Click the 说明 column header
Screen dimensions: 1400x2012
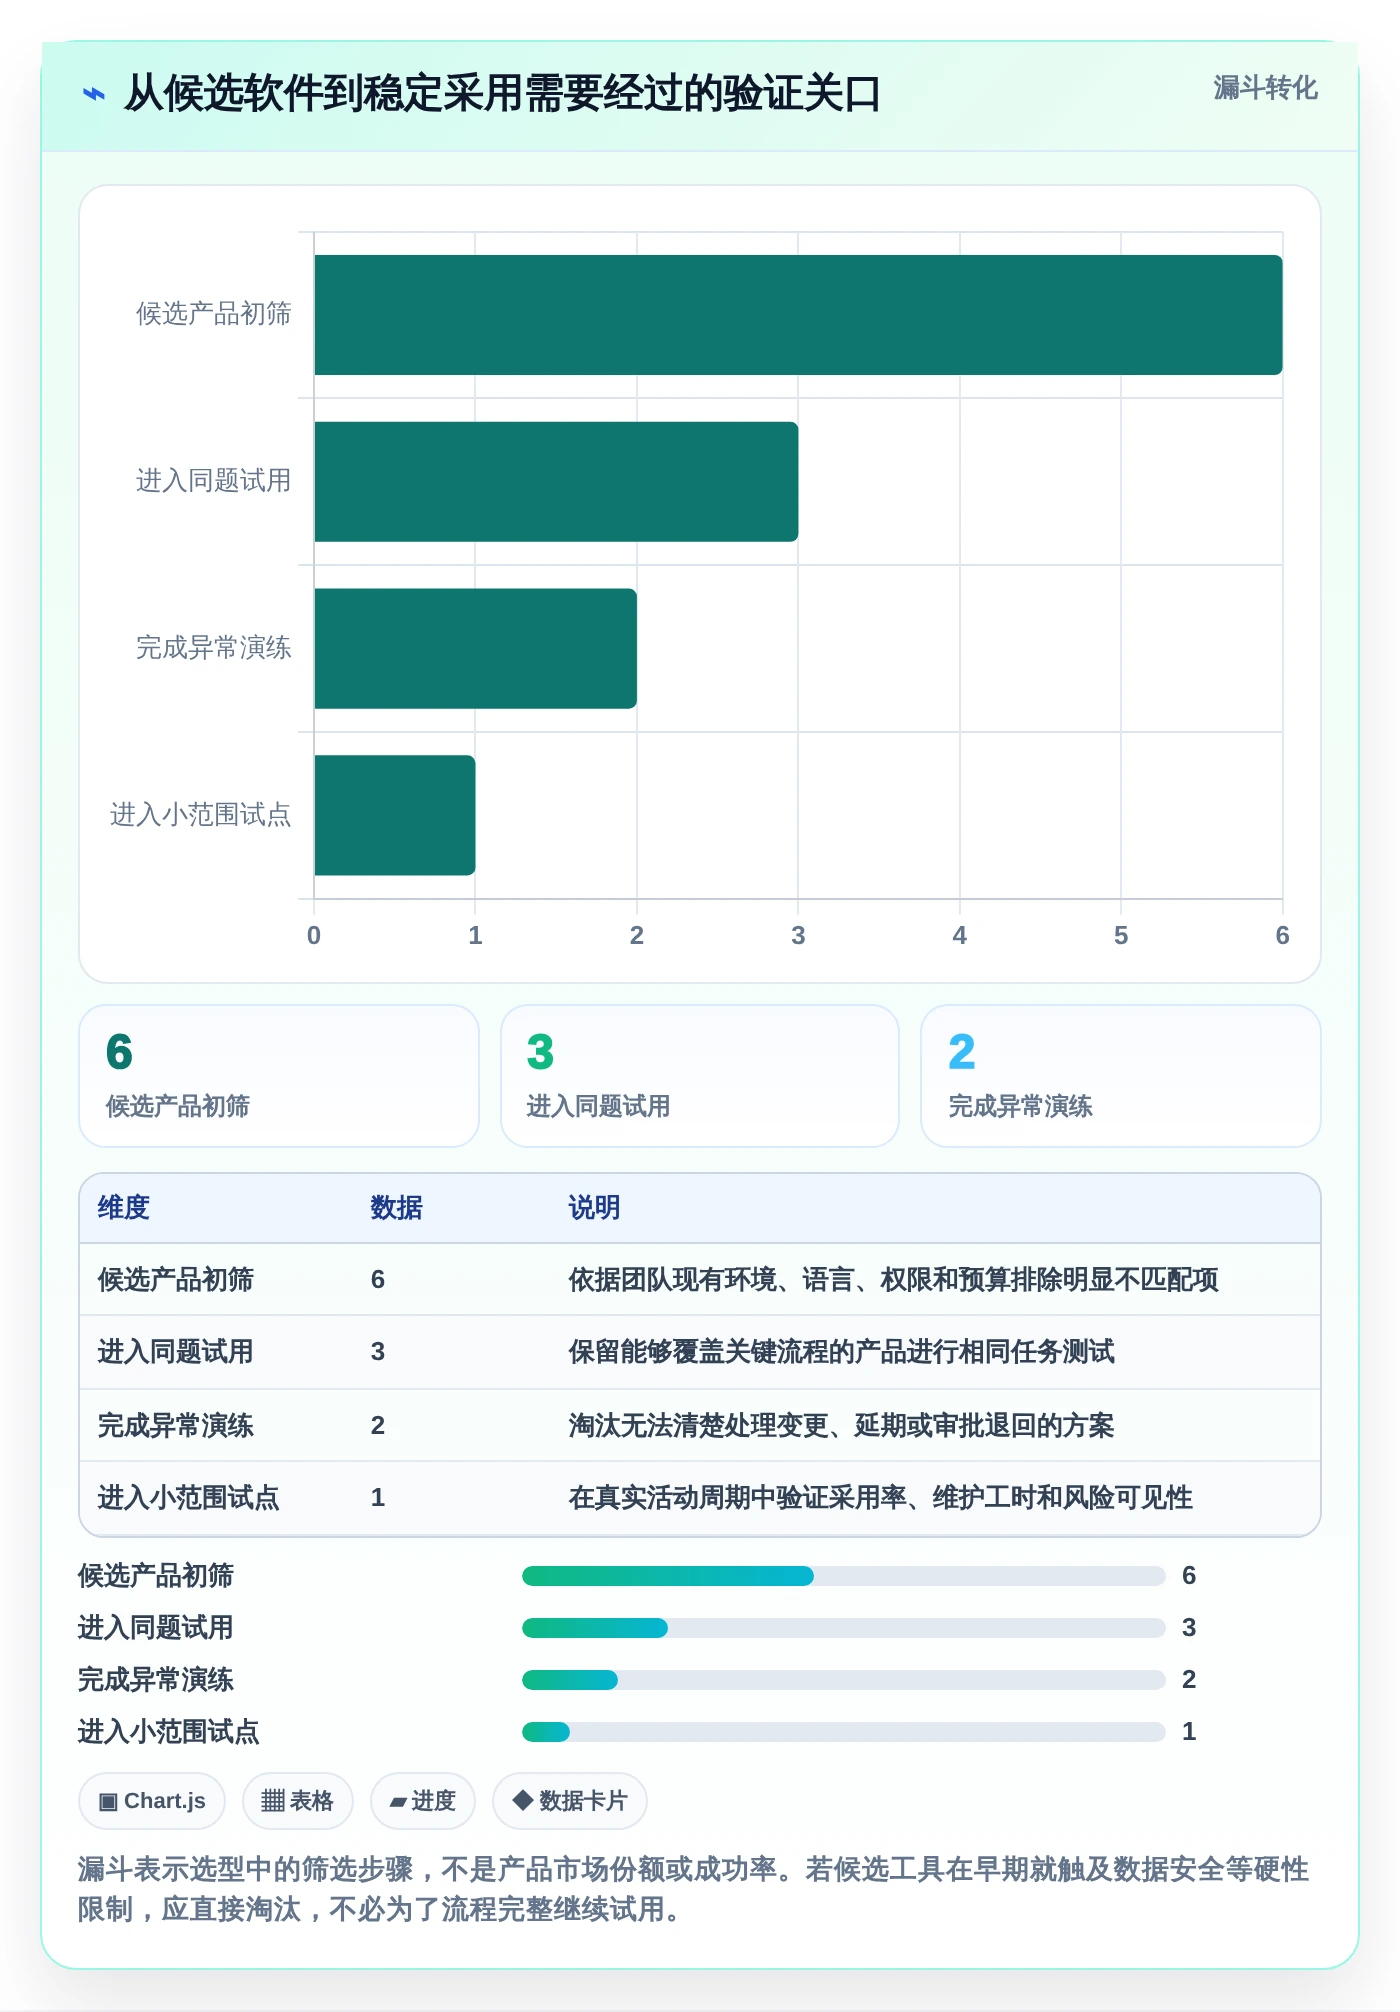tap(595, 1208)
